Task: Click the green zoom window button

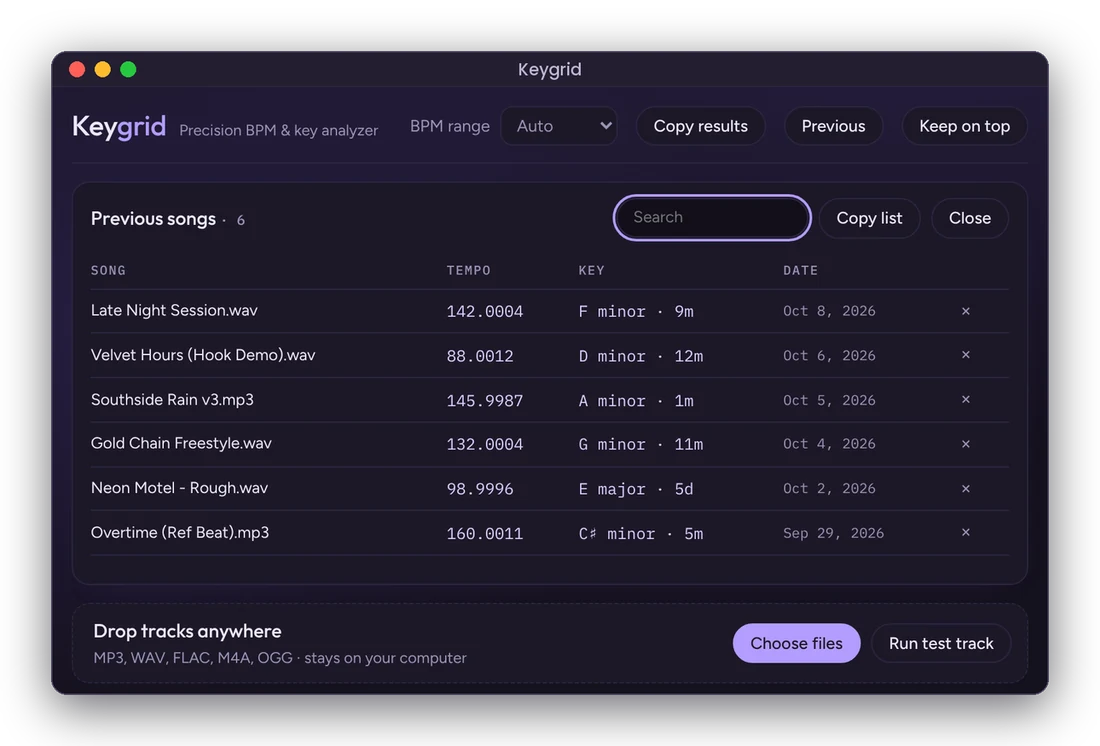Action: [x=128, y=69]
